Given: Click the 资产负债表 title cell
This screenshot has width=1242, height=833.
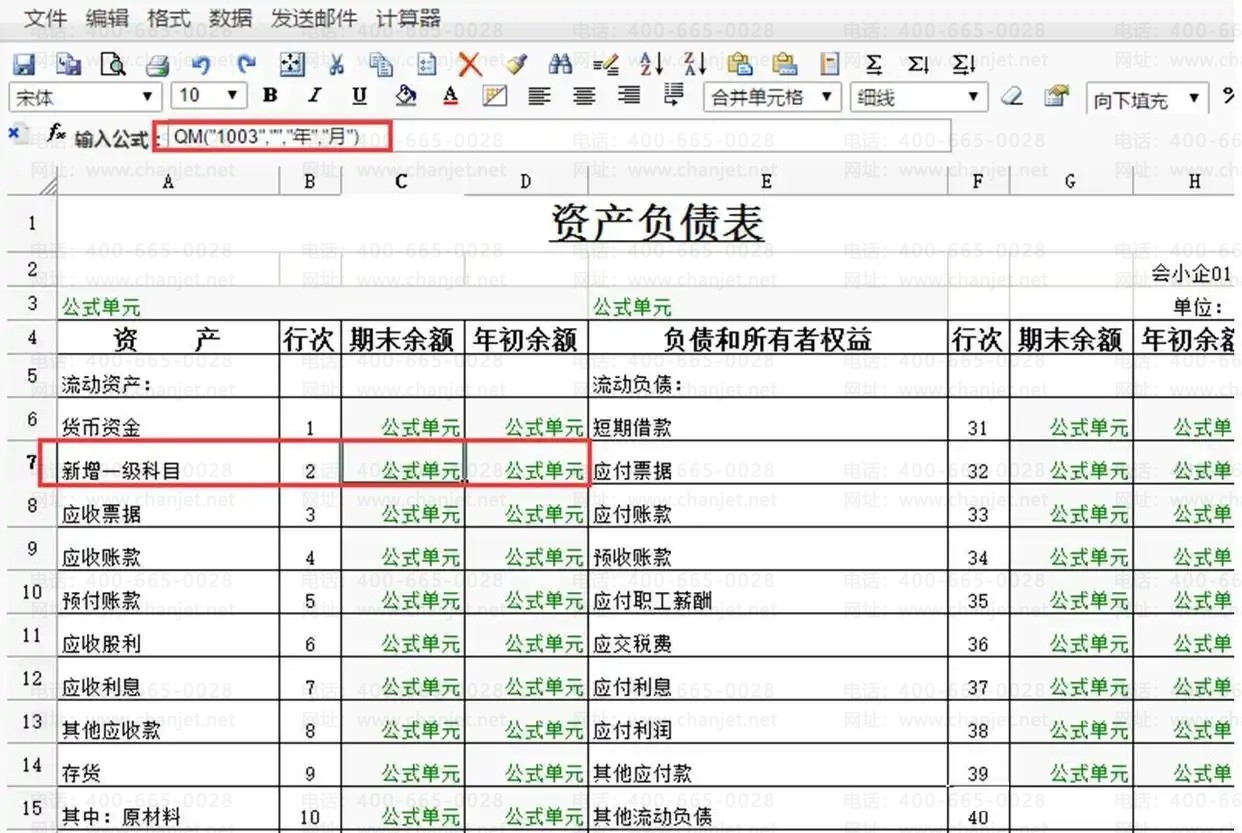Looking at the screenshot, I should pyautogui.click(x=657, y=222).
